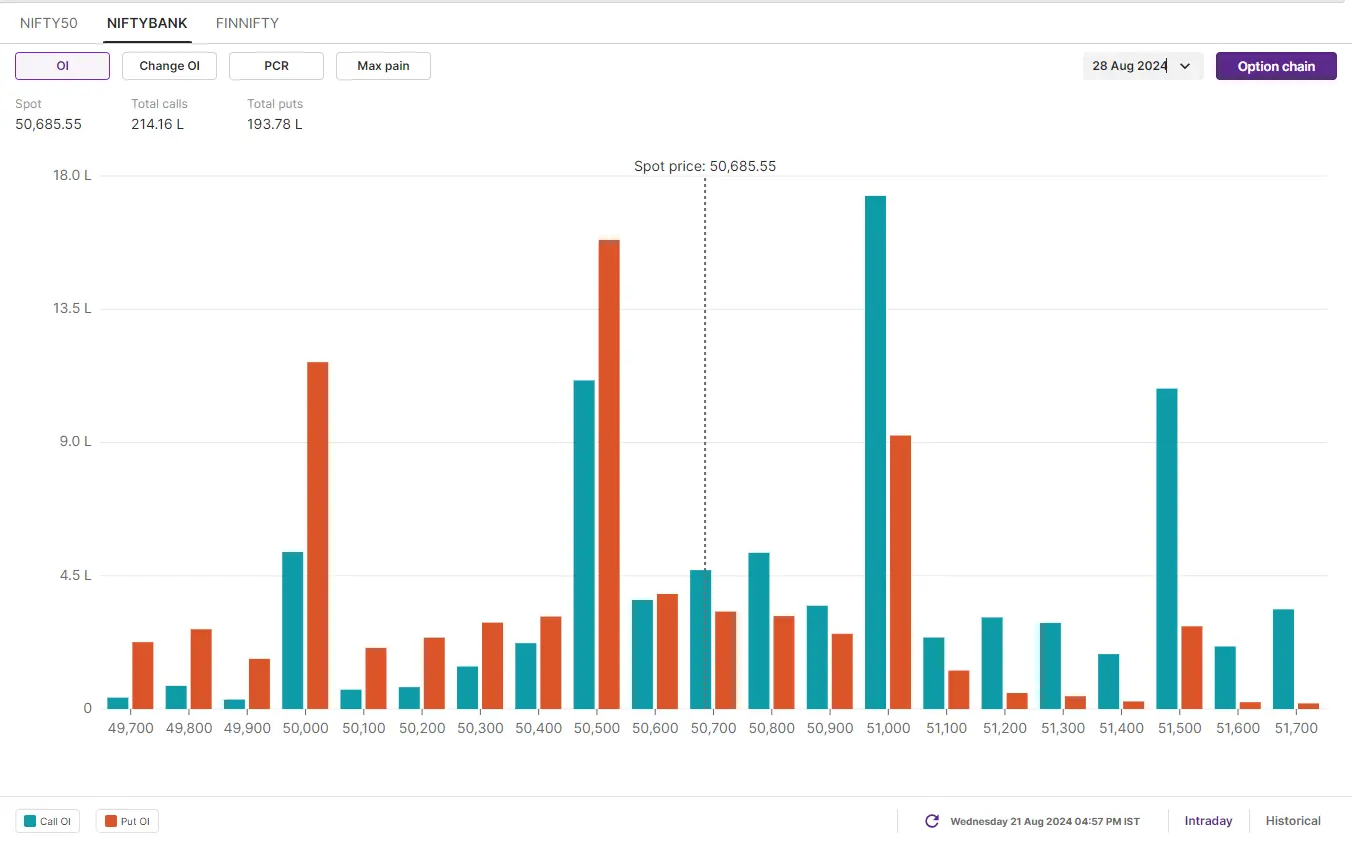Click the Spot value 50,685.55
Screen dimensions: 1352x842
(x=48, y=125)
